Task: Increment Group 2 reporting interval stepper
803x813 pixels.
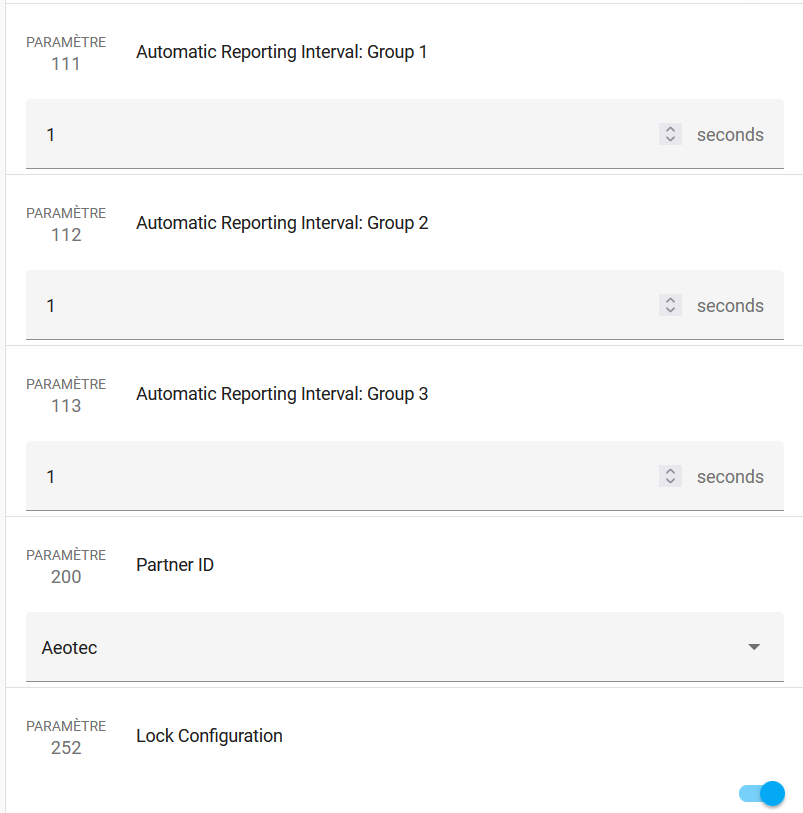Action: [x=670, y=300]
